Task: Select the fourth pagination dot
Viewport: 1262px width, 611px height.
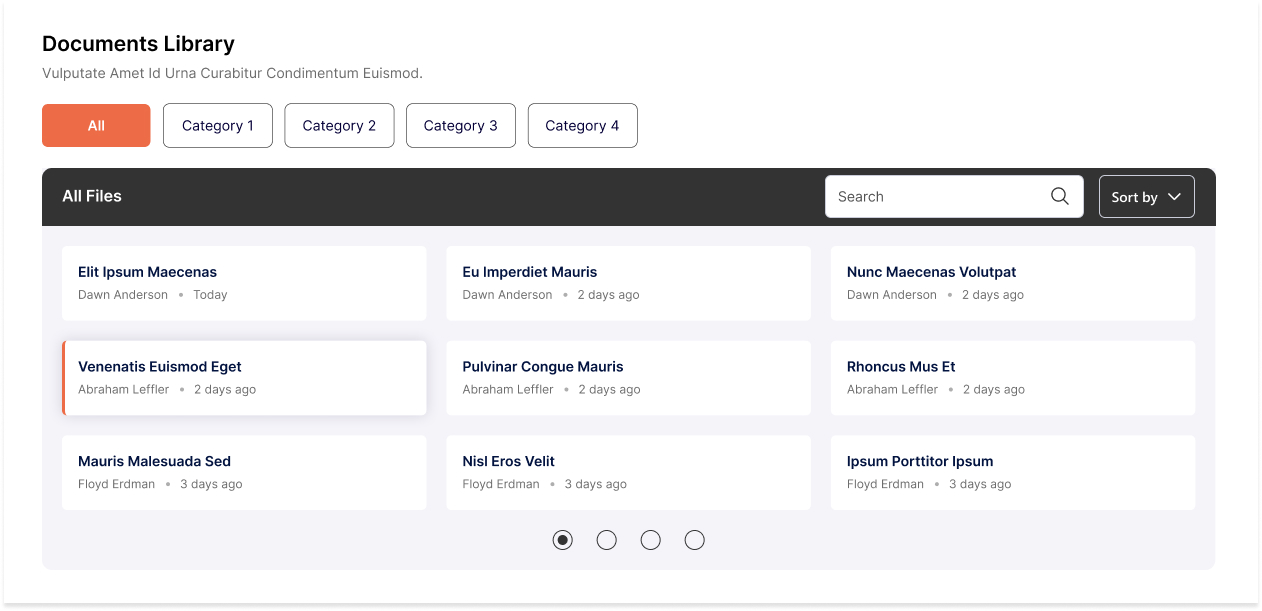Action: point(694,539)
